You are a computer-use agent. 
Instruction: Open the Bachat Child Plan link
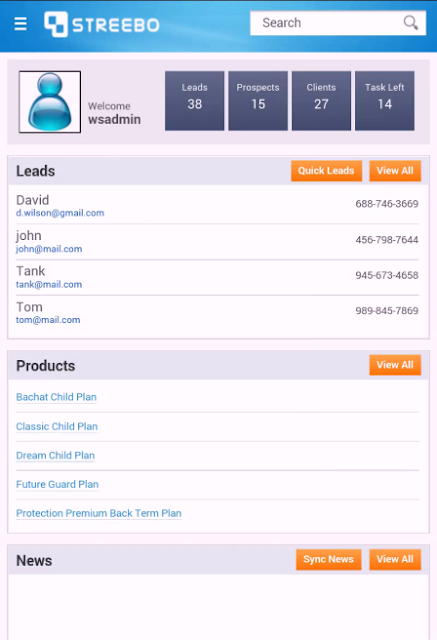tap(56, 397)
